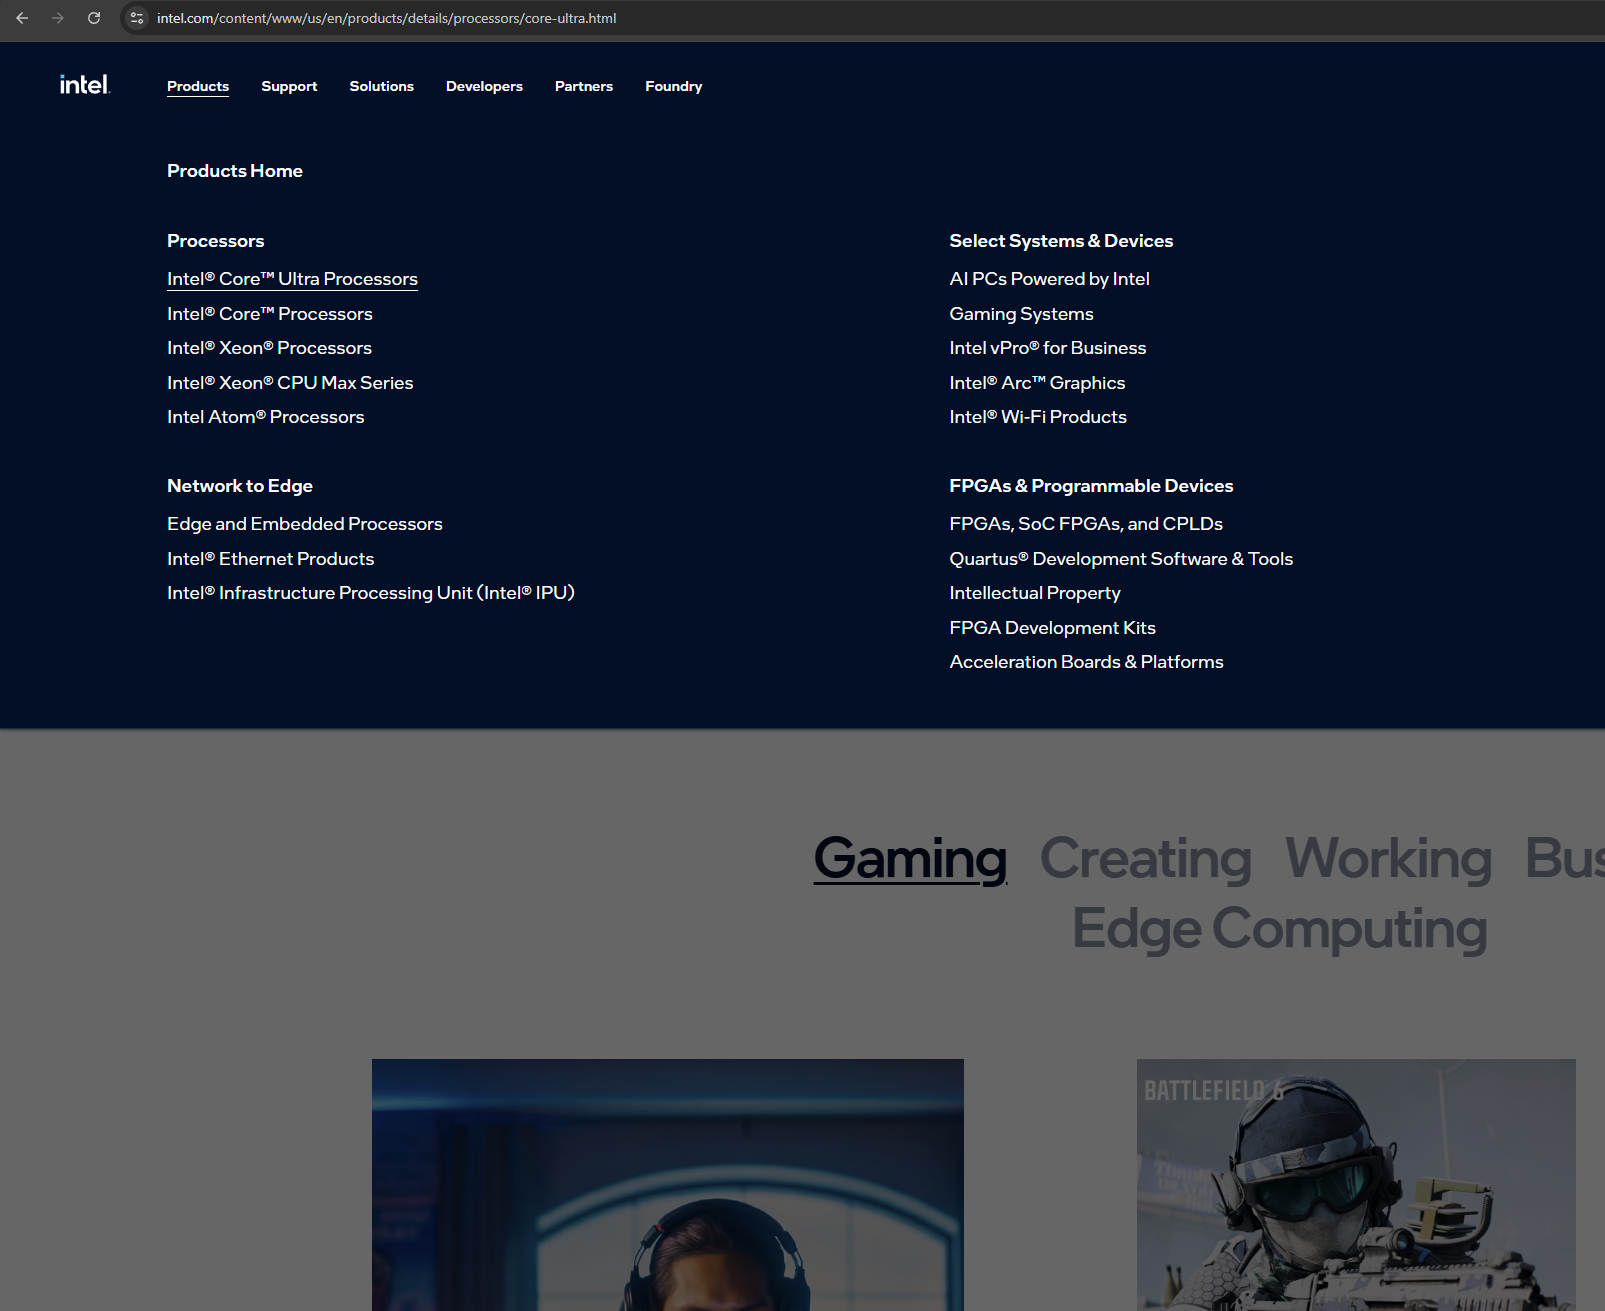
Task: Reload the page with refresh icon
Action: point(94,18)
